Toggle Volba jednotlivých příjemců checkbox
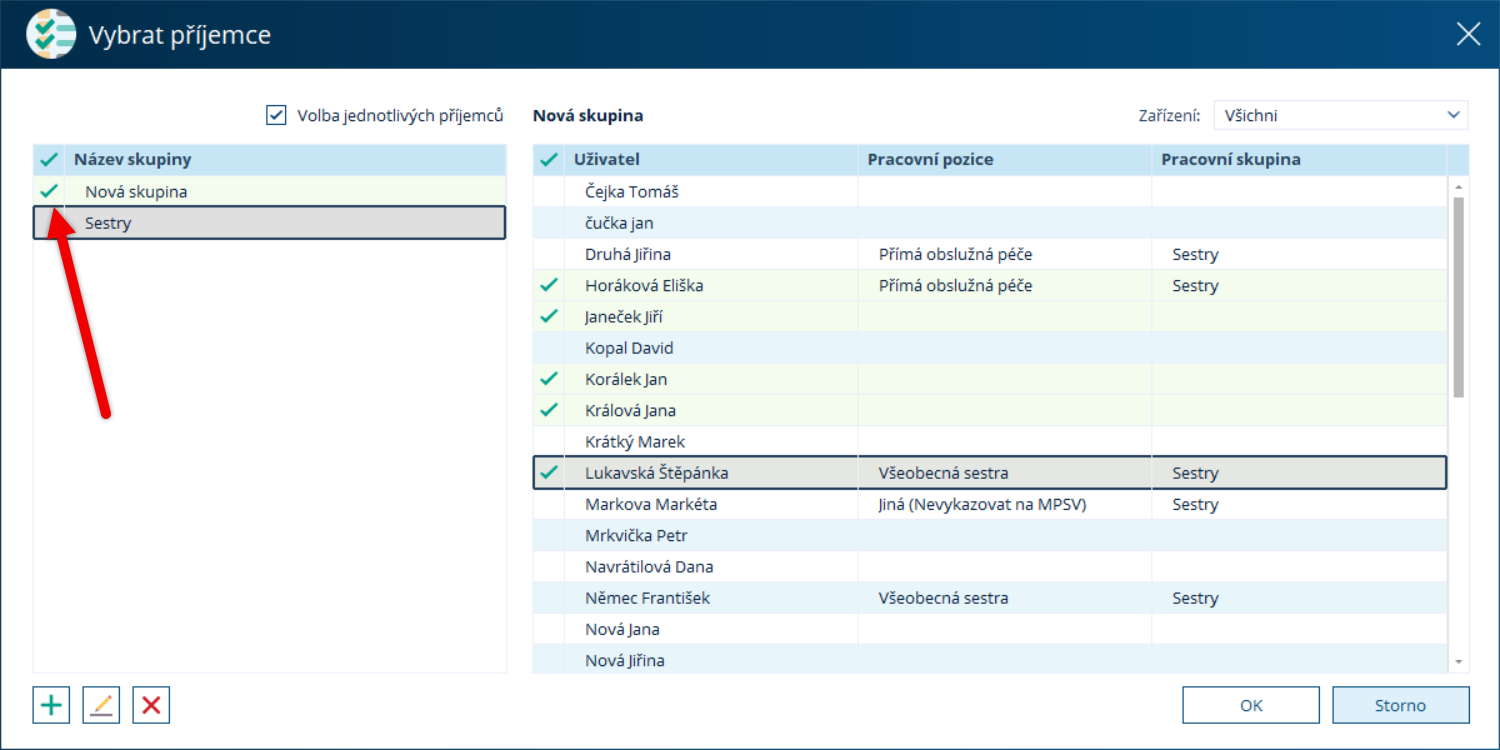The image size is (1500, 750). (276, 116)
